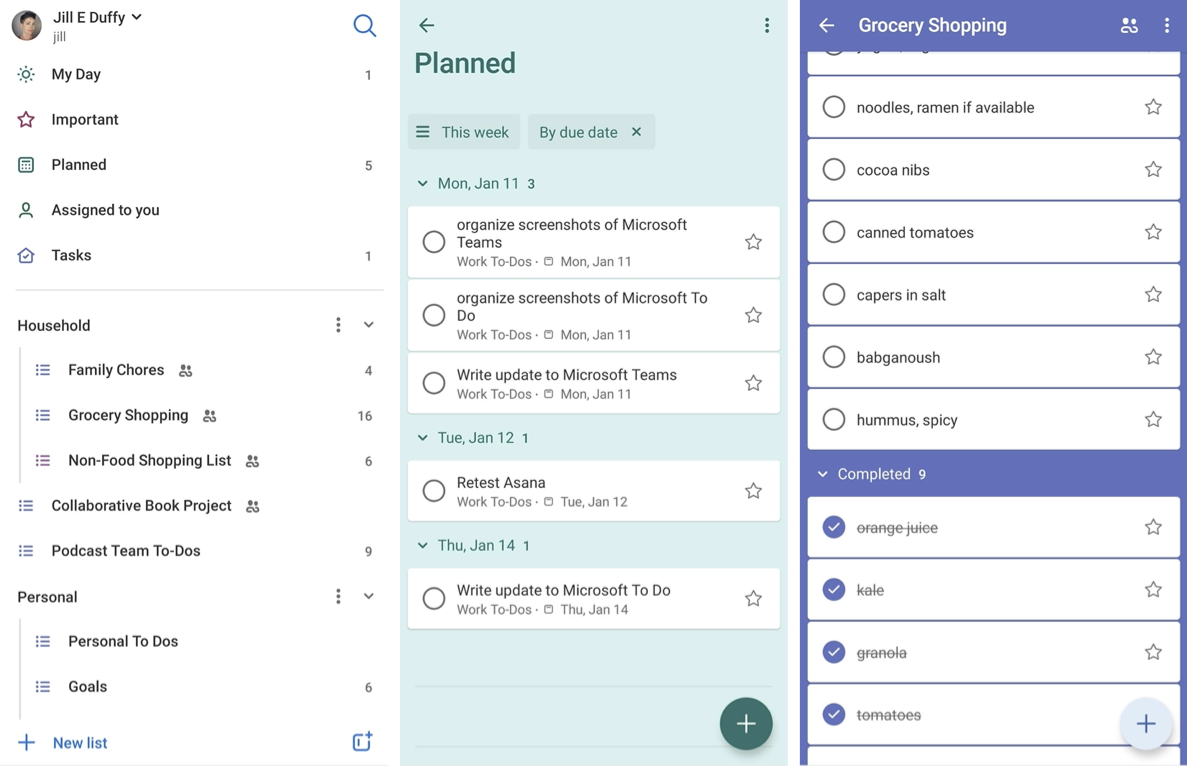
Task: Star the Retest Asana task
Action: point(753,491)
